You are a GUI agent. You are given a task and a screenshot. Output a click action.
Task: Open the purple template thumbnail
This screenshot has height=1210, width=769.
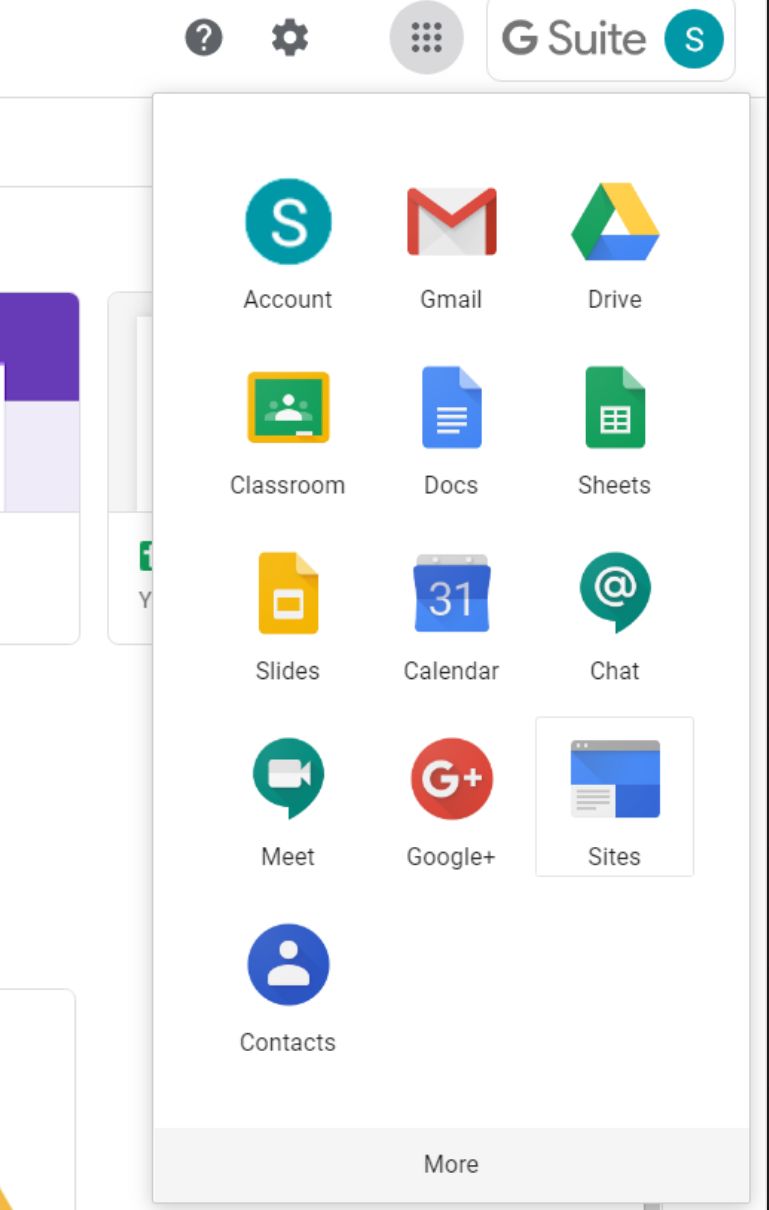(40, 402)
